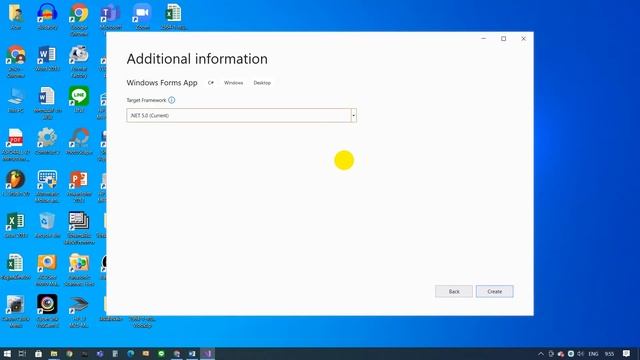Select the stacked windows desktop shortcut
The width and height of the screenshot is (640, 360).
(x=79, y=228)
